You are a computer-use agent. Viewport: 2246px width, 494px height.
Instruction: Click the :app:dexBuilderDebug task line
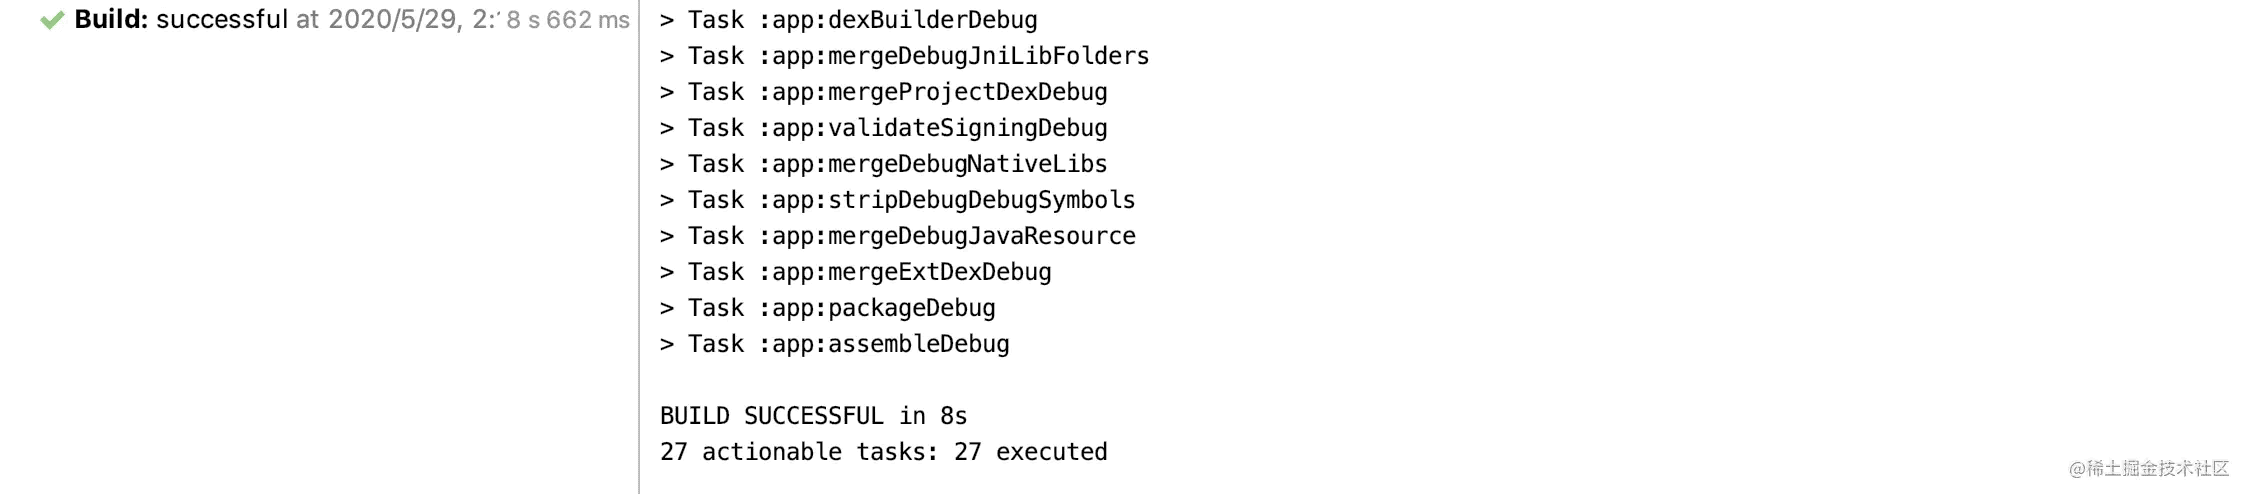click(x=848, y=20)
